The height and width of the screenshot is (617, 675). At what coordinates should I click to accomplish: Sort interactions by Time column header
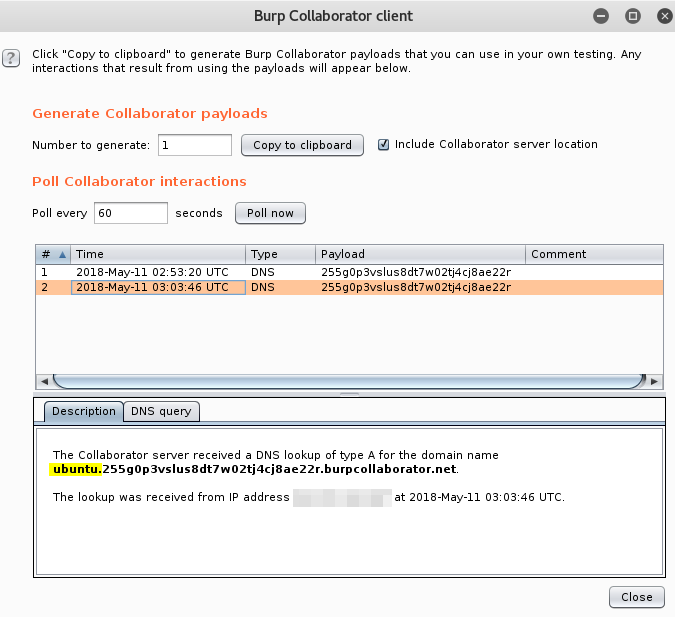[x=158, y=254]
